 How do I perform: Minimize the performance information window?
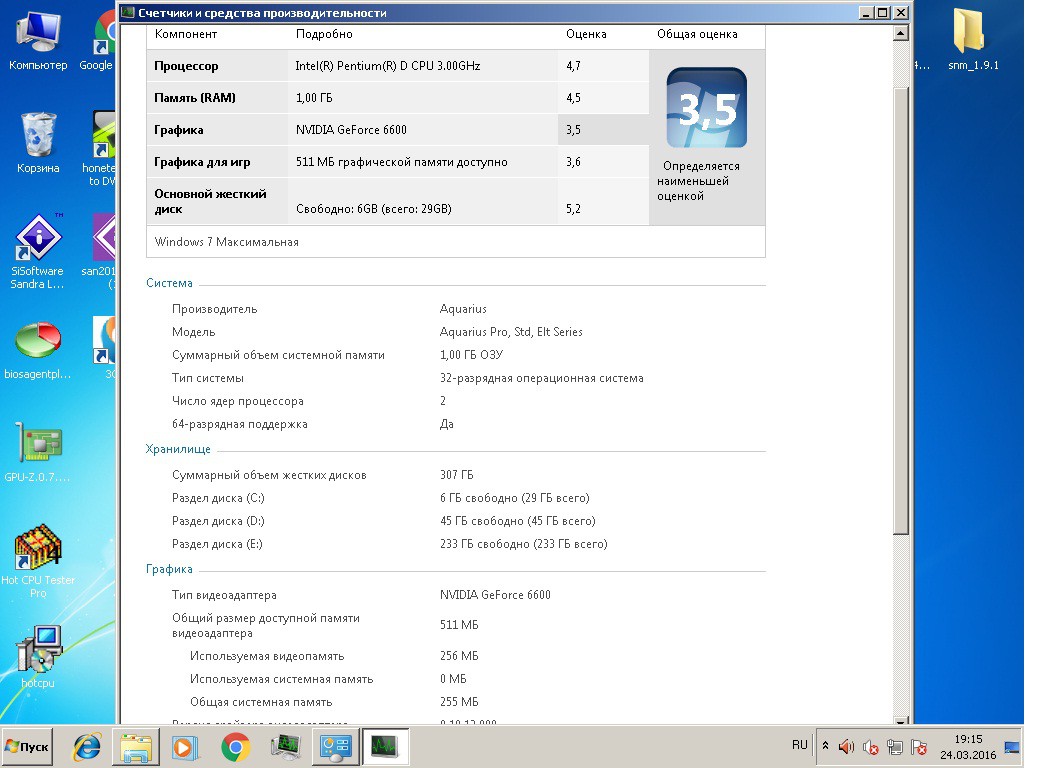click(866, 13)
